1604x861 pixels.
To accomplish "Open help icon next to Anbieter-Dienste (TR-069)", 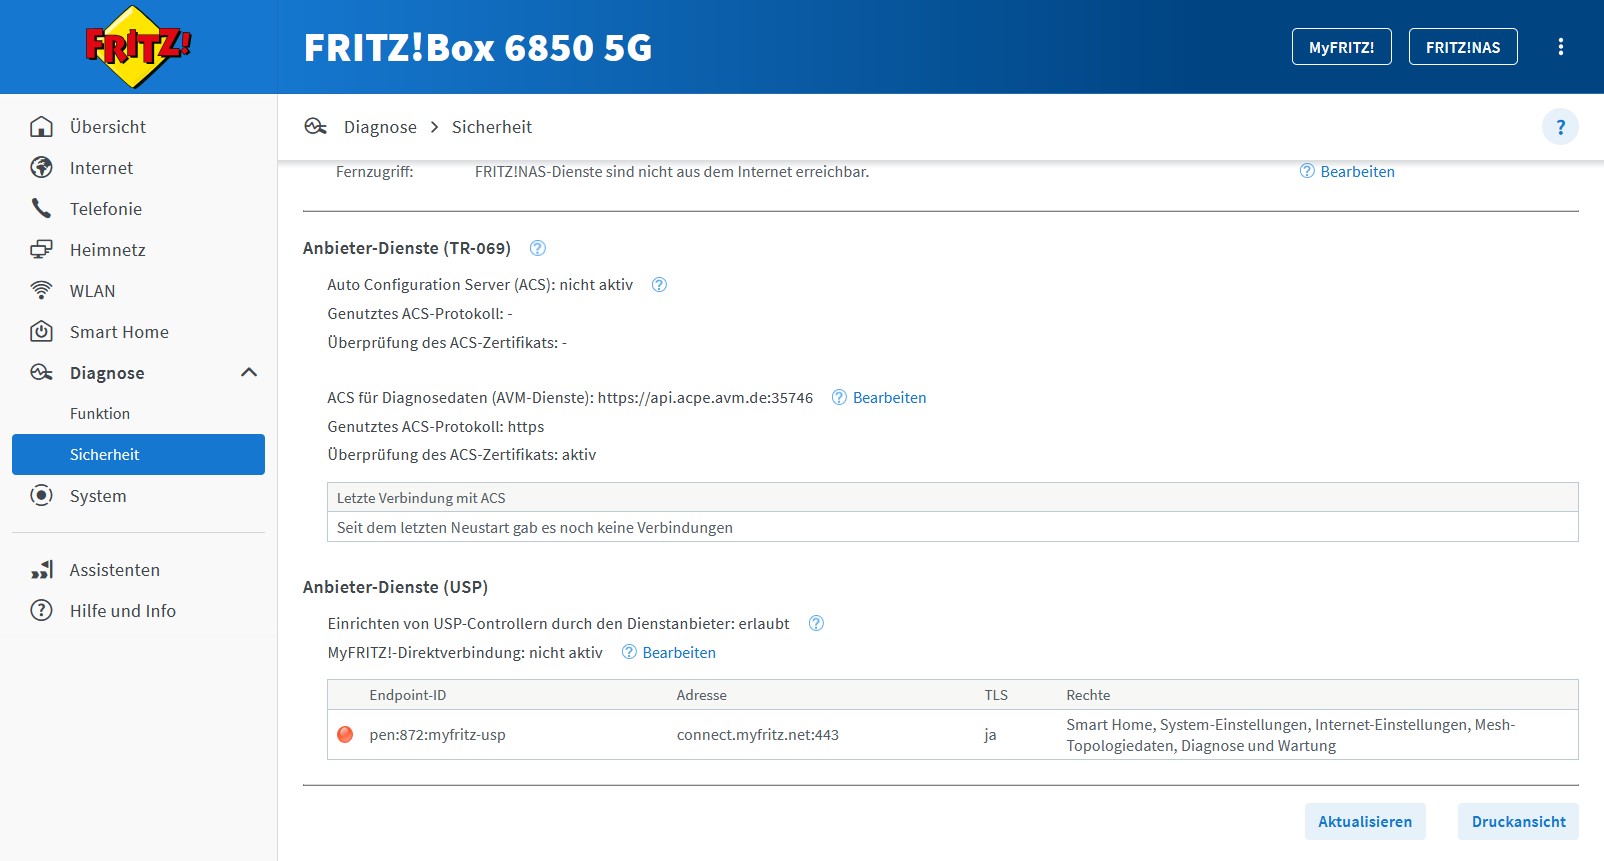I will [537, 248].
